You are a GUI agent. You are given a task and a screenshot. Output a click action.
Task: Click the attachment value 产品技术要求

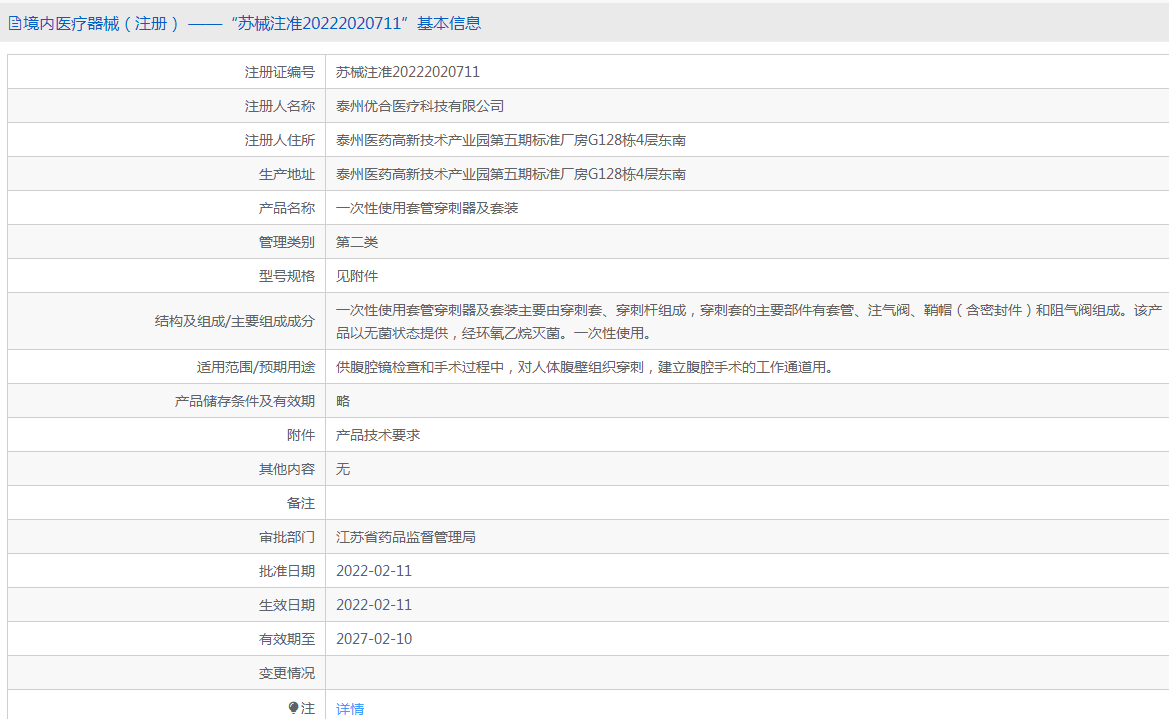click(x=377, y=435)
